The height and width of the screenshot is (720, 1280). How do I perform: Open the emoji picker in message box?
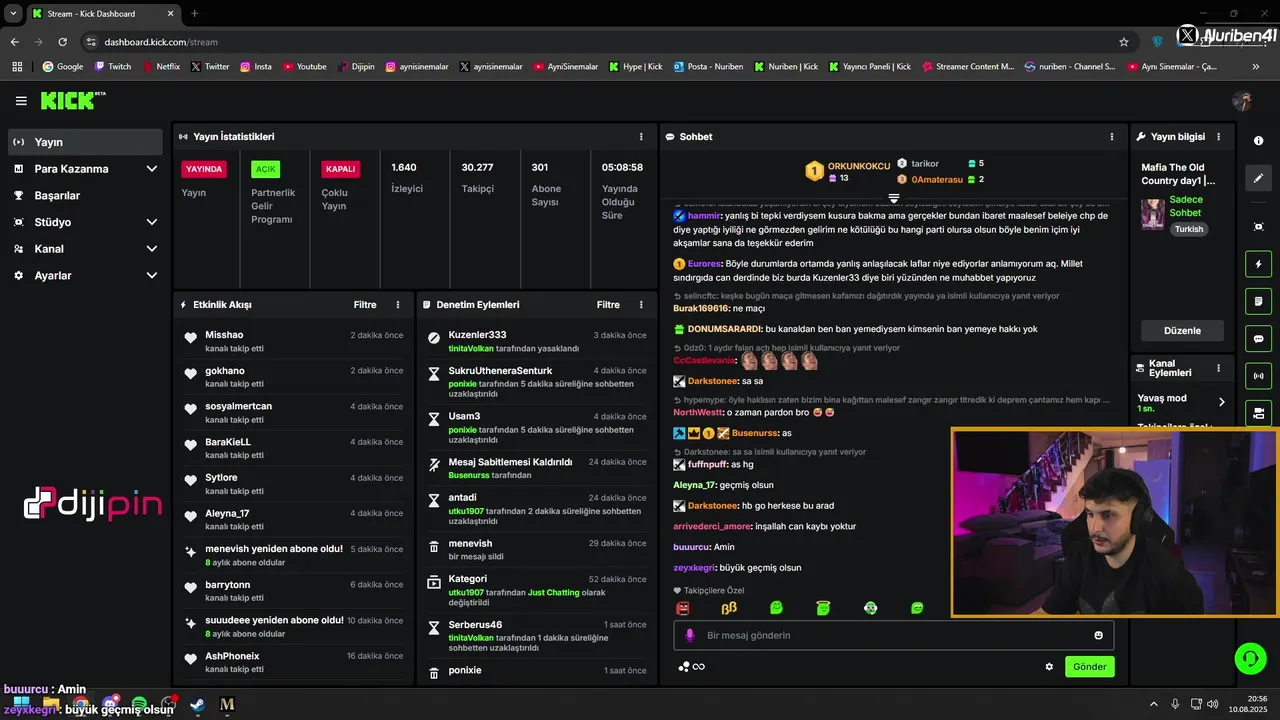pyautogui.click(x=1098, y=635)
